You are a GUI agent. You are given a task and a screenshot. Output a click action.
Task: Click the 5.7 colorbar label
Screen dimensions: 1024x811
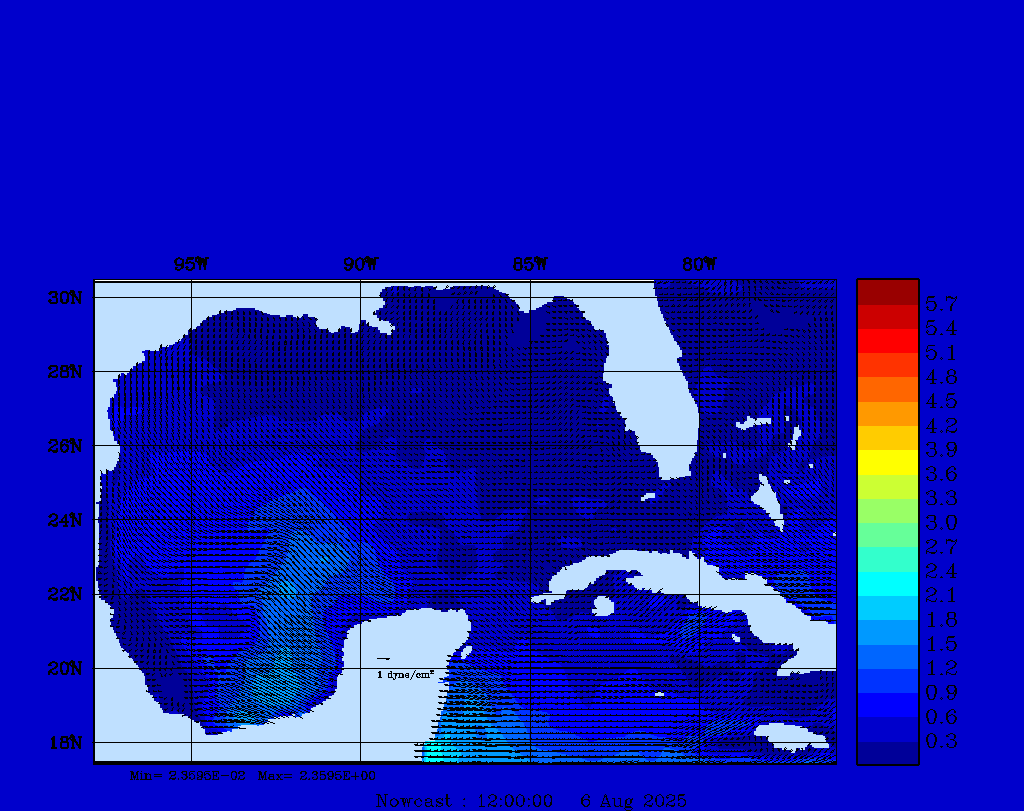coord(941,304)
